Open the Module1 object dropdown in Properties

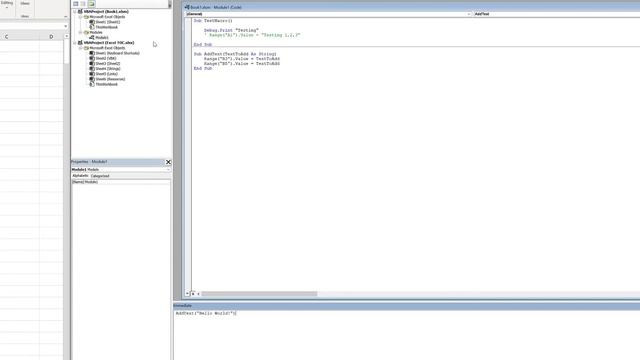(x=168, y=169)
